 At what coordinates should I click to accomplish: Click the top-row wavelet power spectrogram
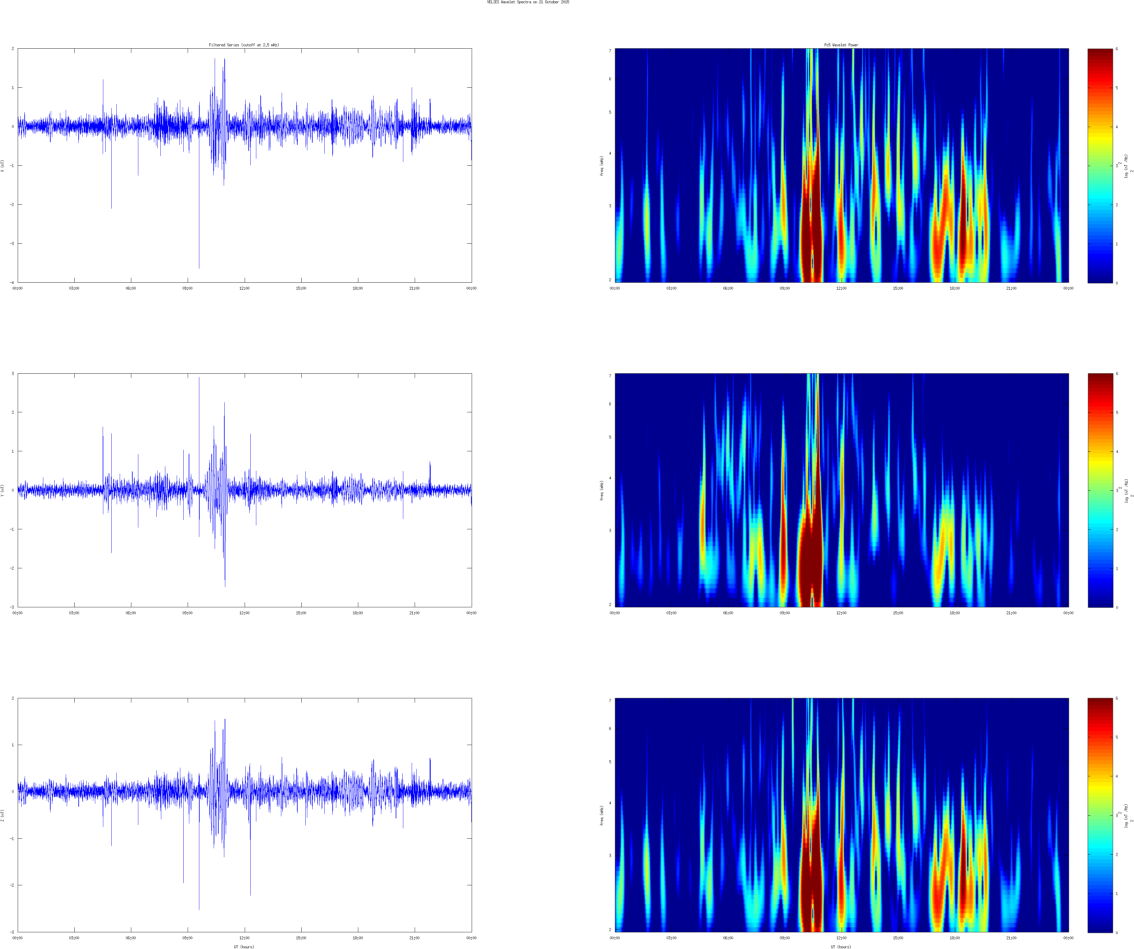point(842,166)
